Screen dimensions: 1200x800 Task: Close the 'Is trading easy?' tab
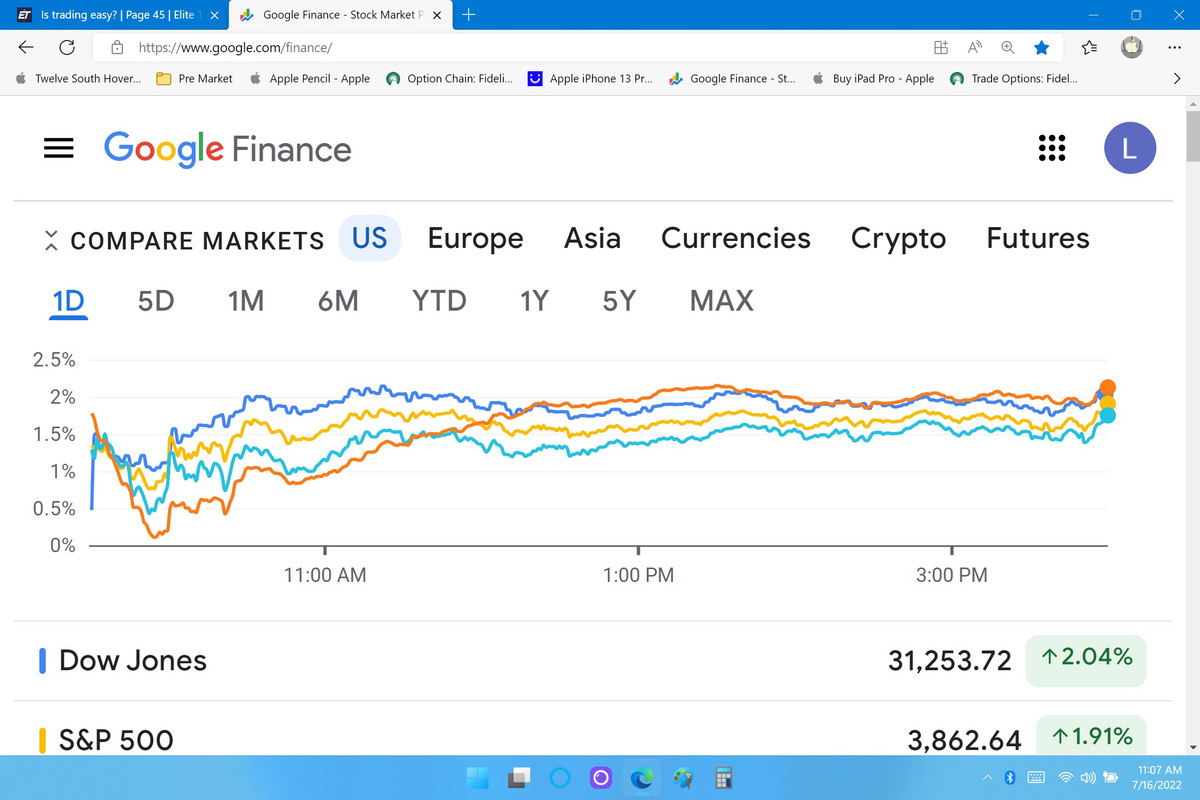[x=213, y=15]
